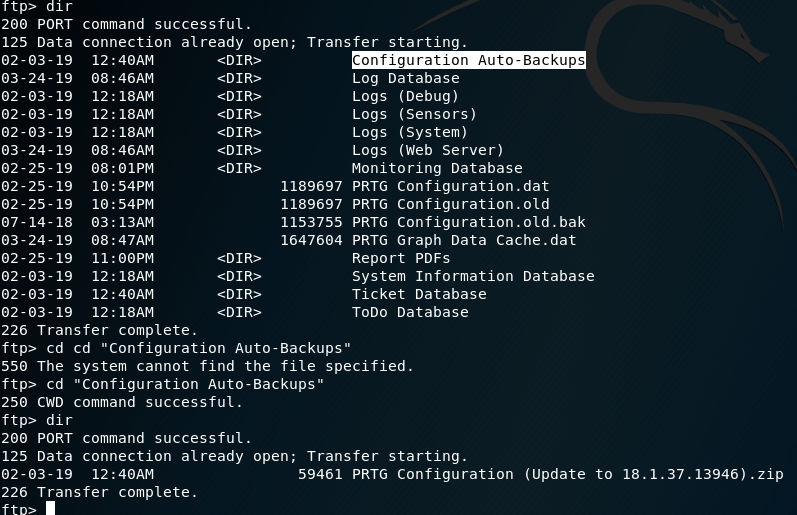Click the ToDo Database directory entry

click(x=410, y=312)
